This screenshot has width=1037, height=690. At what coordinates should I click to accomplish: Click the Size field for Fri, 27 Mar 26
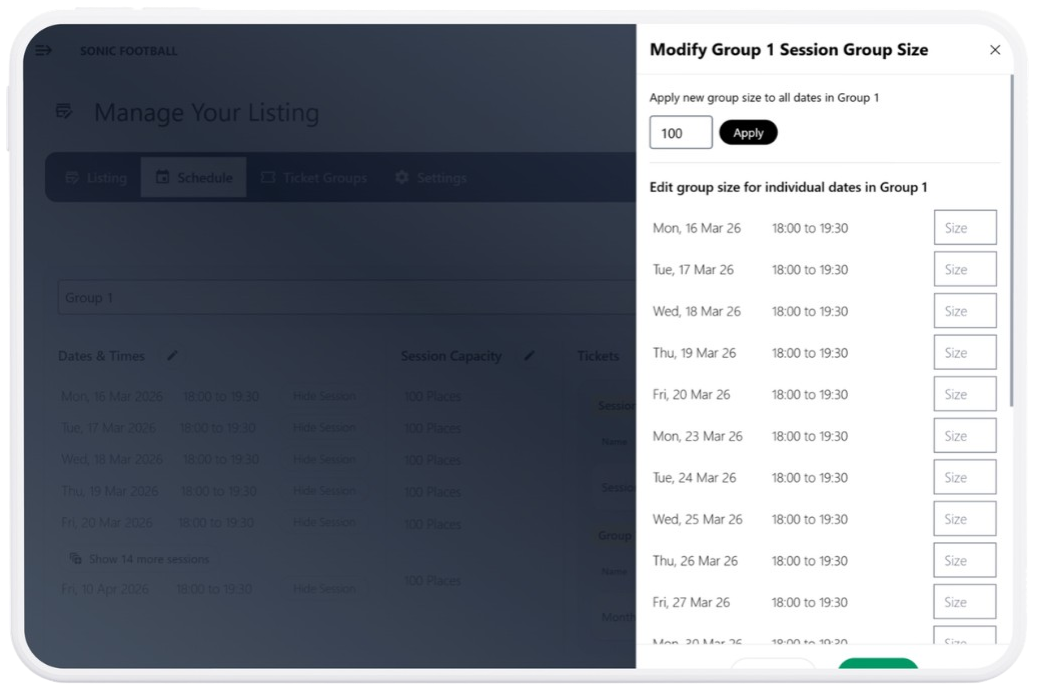[965, 602]
